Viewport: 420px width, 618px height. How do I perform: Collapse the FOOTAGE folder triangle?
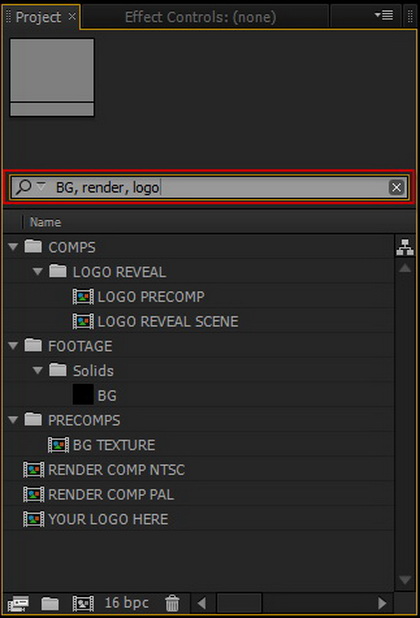(x=13, y=346)
